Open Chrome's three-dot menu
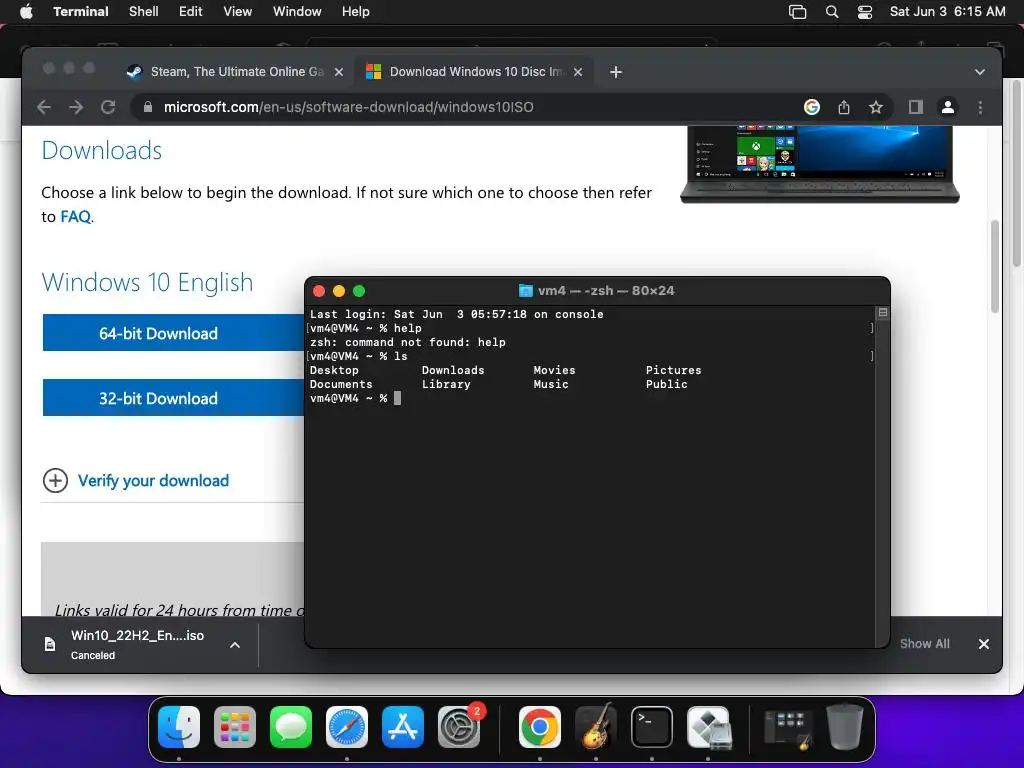The height and width of the screenshot is (768, 1024). pyautogui.click(x=980, y=107)
